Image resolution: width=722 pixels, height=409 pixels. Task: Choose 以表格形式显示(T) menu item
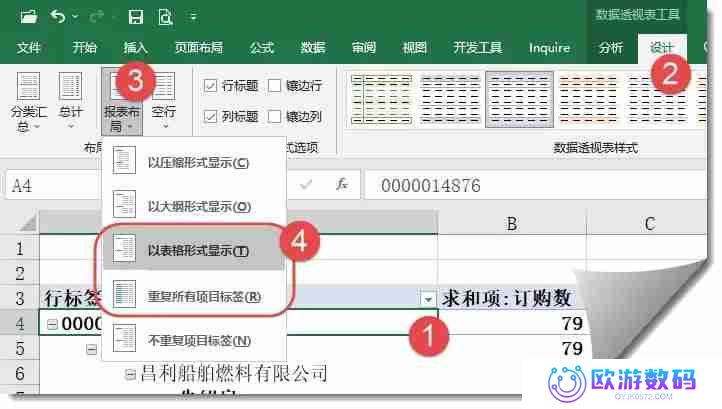tap(193, 250)
